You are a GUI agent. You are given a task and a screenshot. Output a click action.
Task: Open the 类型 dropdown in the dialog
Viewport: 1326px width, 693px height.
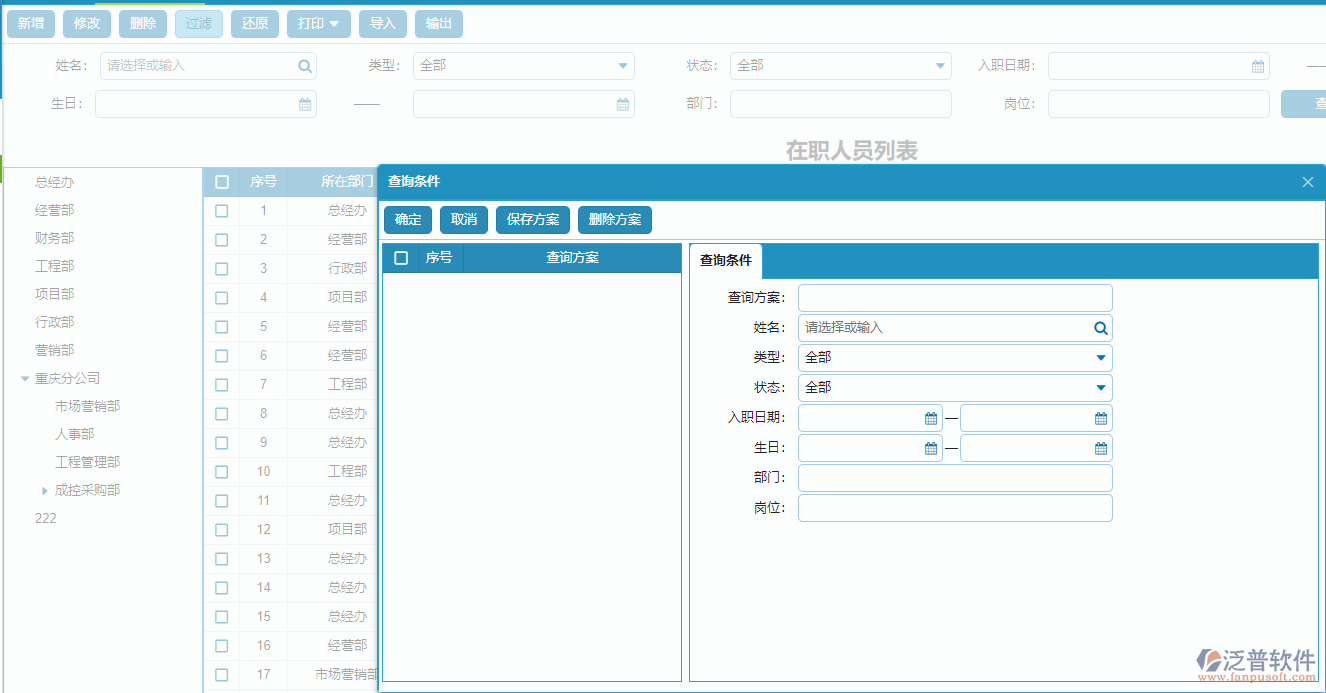[1102, 357]
